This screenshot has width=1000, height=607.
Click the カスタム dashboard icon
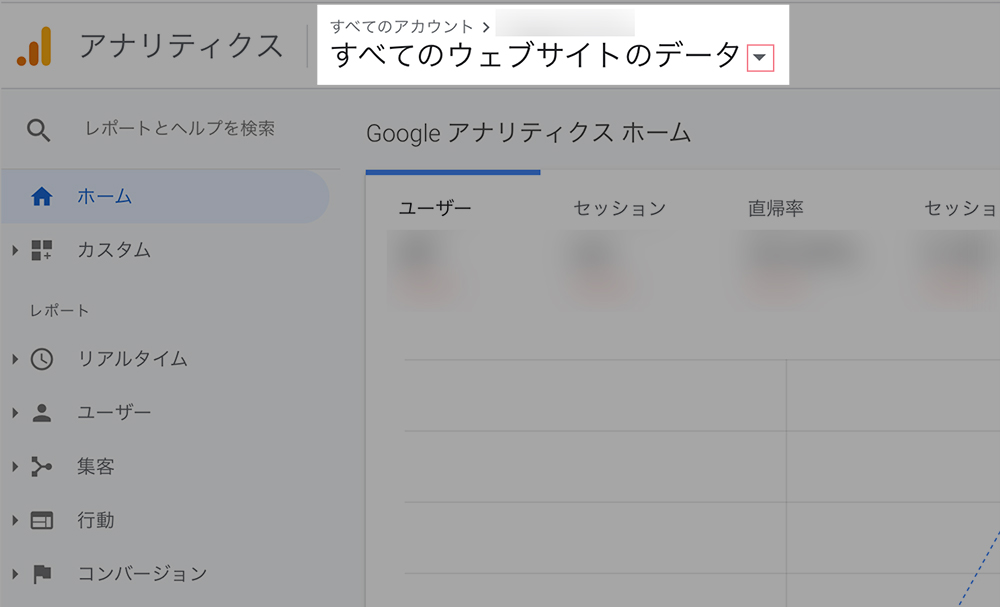[x=41, y=250]
